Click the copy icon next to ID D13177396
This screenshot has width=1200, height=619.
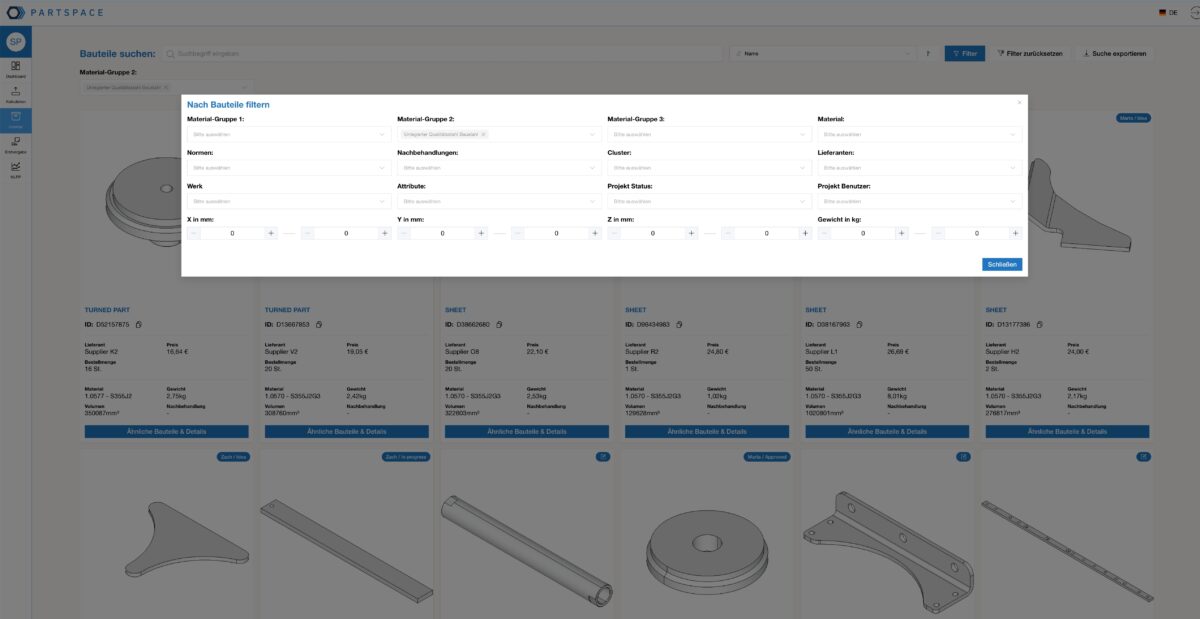point(1039,323)
